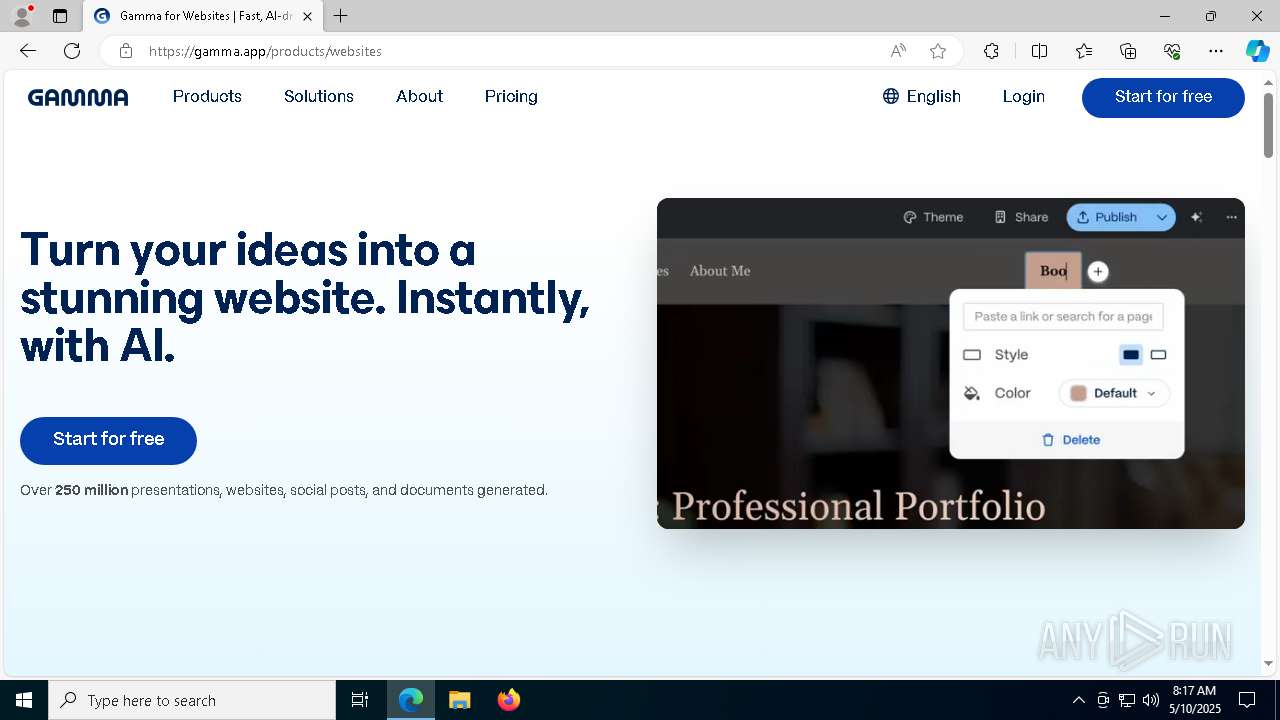Open the browser Extensions icon
Viewport: 1280px width, 720px height.
click(x=991, y=51)
